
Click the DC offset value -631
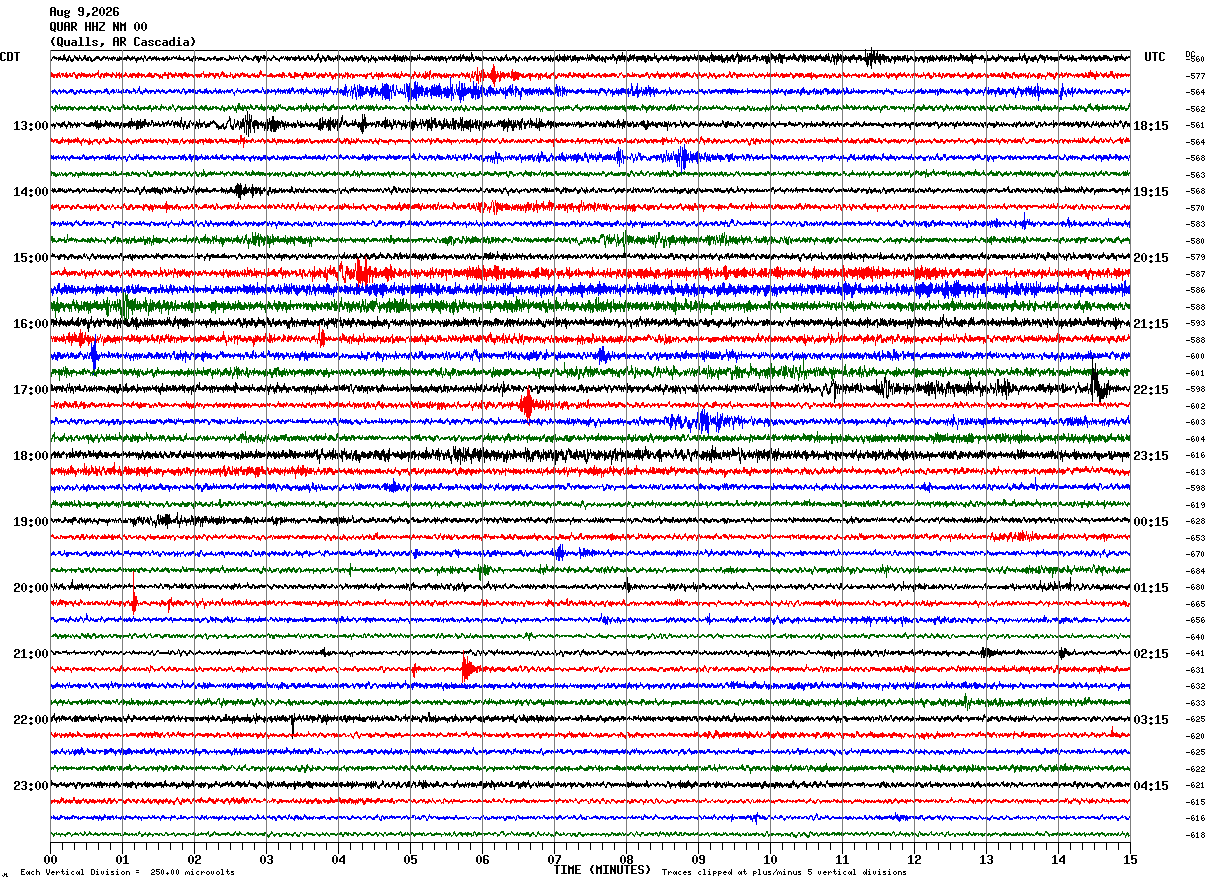(x=1195, y=670)
